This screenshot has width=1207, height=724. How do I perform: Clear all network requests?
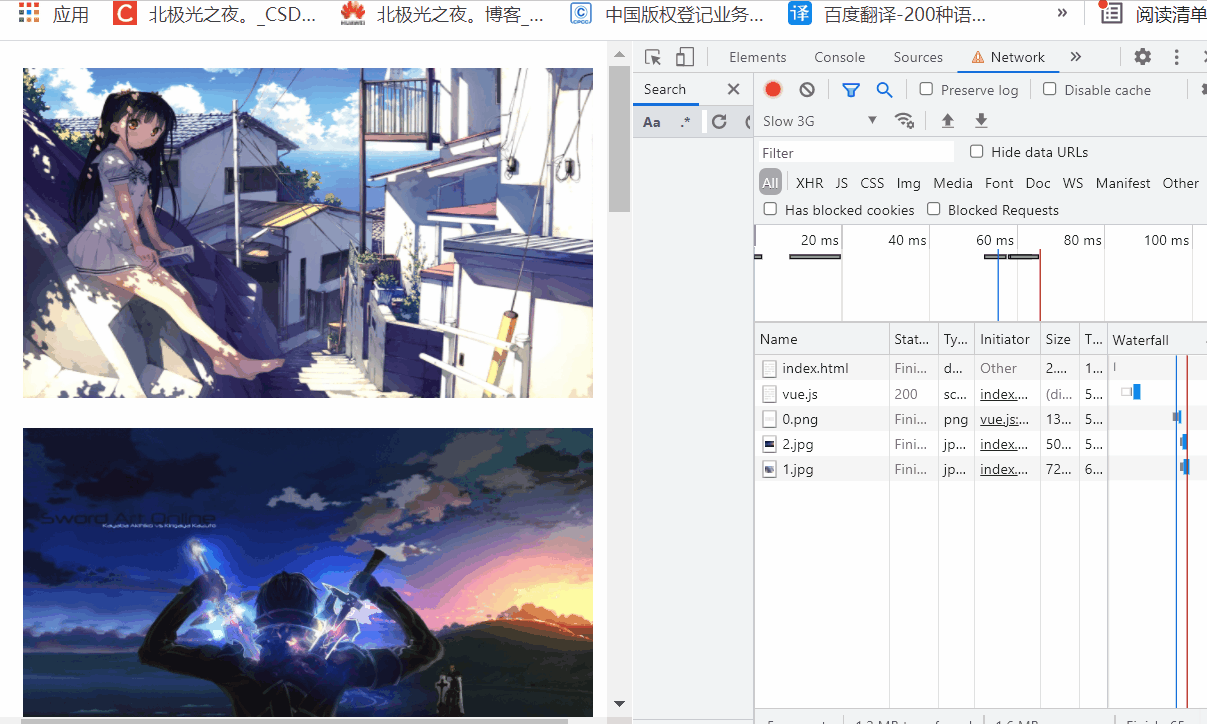(806, 89)
